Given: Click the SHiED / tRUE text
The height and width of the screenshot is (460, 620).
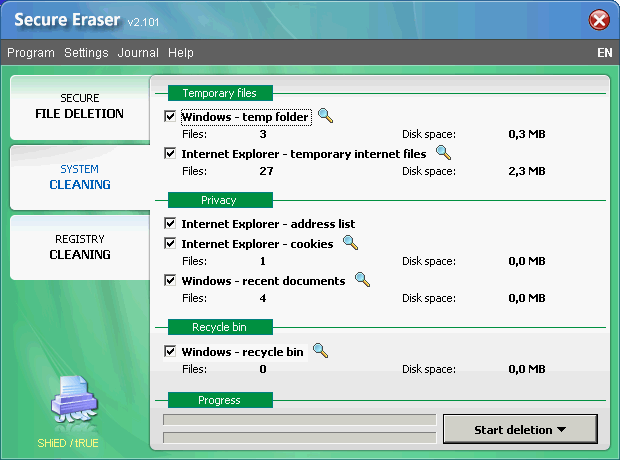Looking at the screenshot, I should 68,443.
